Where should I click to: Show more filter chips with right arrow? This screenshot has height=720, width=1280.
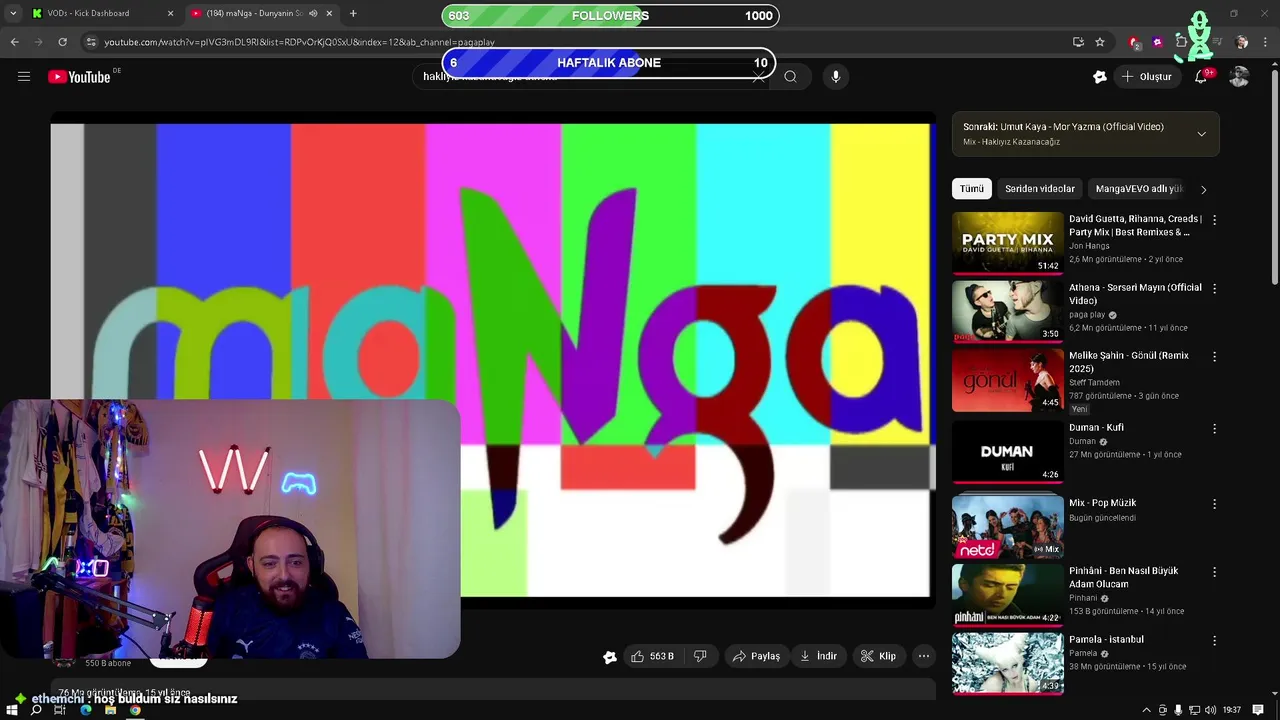[1203, 189]
